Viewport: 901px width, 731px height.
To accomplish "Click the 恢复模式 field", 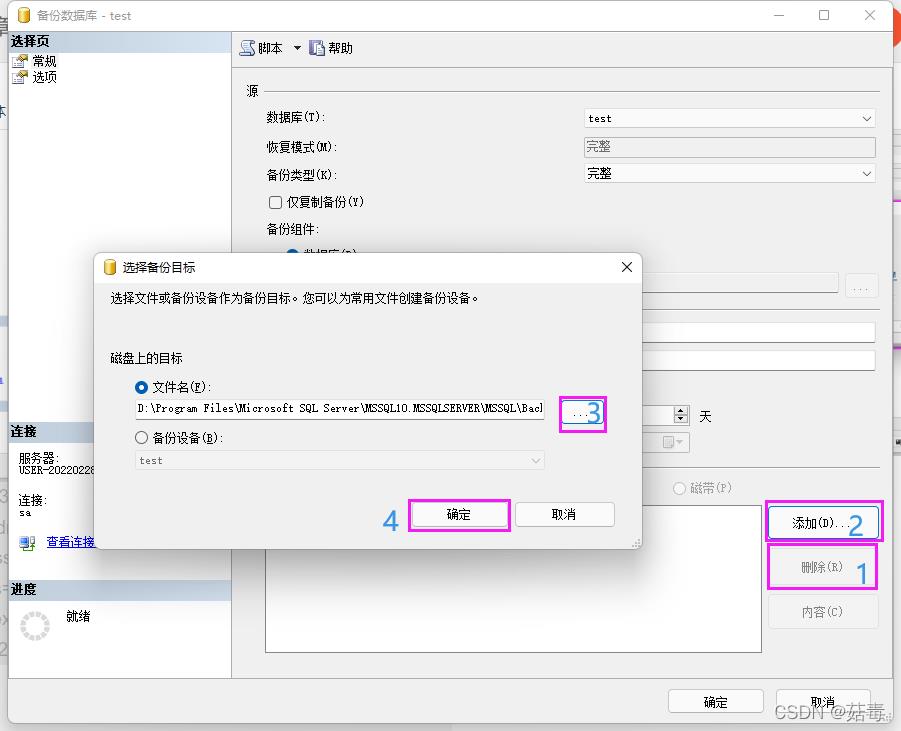I will [x=729, y=147].
